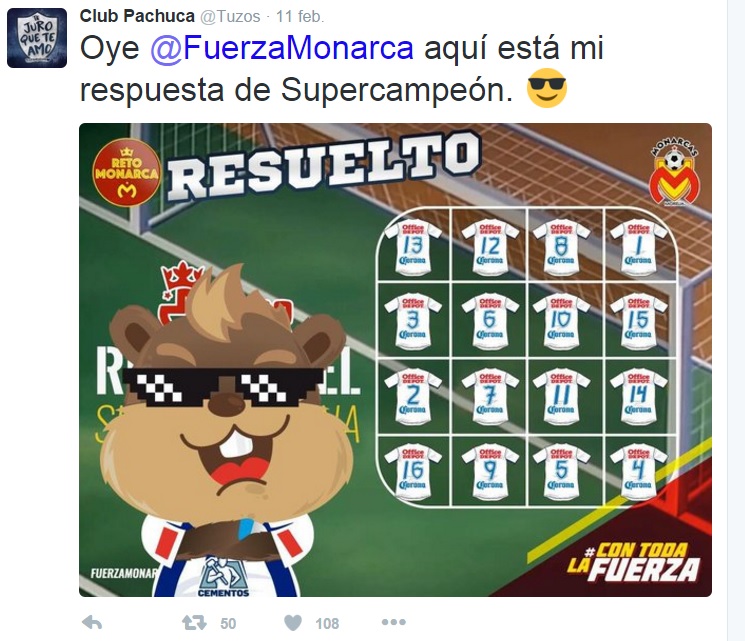Click jersey number 16 in grid
Viewport: 745px width, 641px height.
412,471
